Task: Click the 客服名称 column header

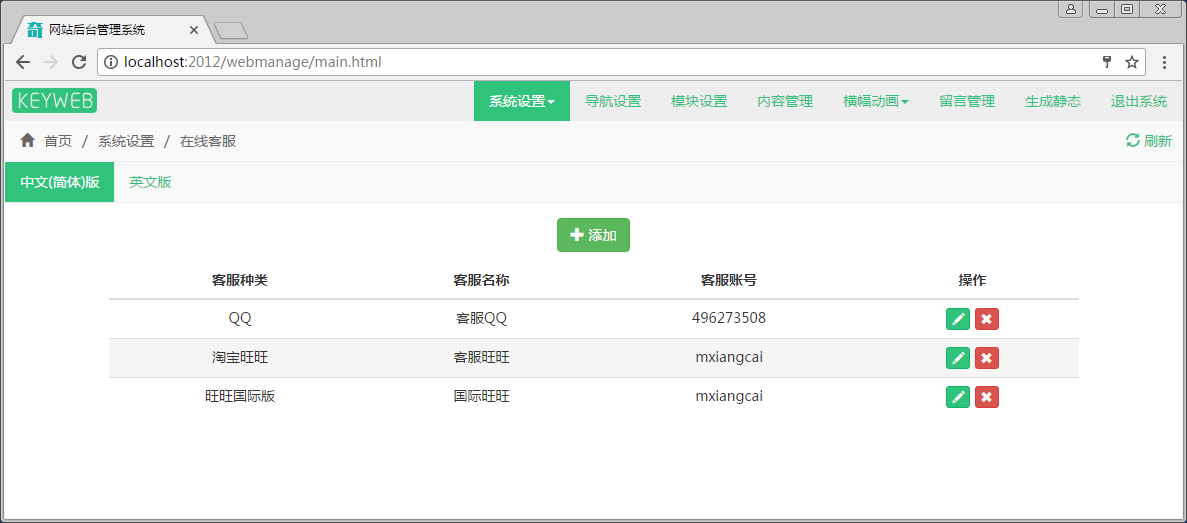Action: coord(481,280)
